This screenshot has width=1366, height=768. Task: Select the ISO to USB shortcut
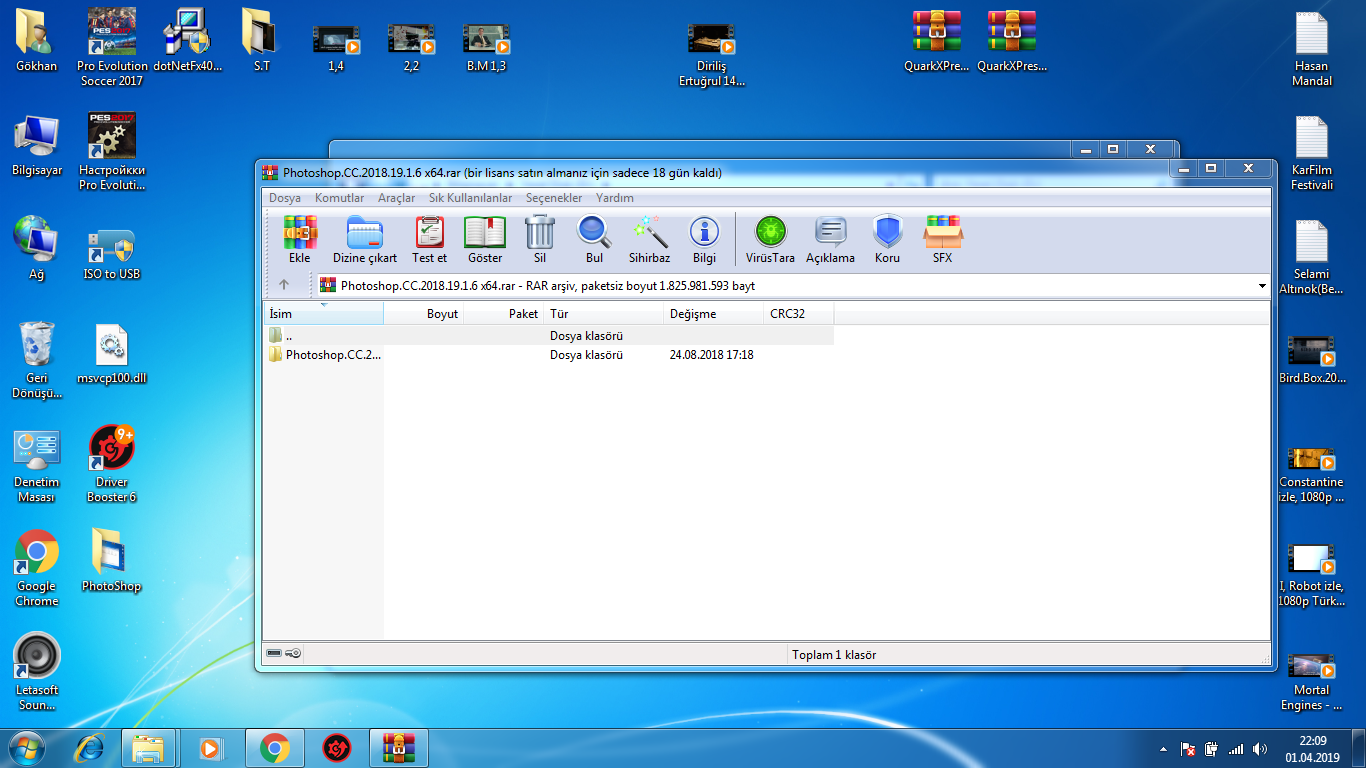[x=112, y=254]
